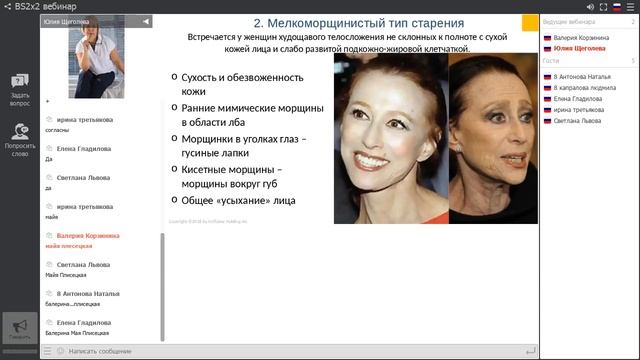This screenshot has width=640, height=360.
Task: Select guest Светлана Львова in participants
Action: point(577,121)
